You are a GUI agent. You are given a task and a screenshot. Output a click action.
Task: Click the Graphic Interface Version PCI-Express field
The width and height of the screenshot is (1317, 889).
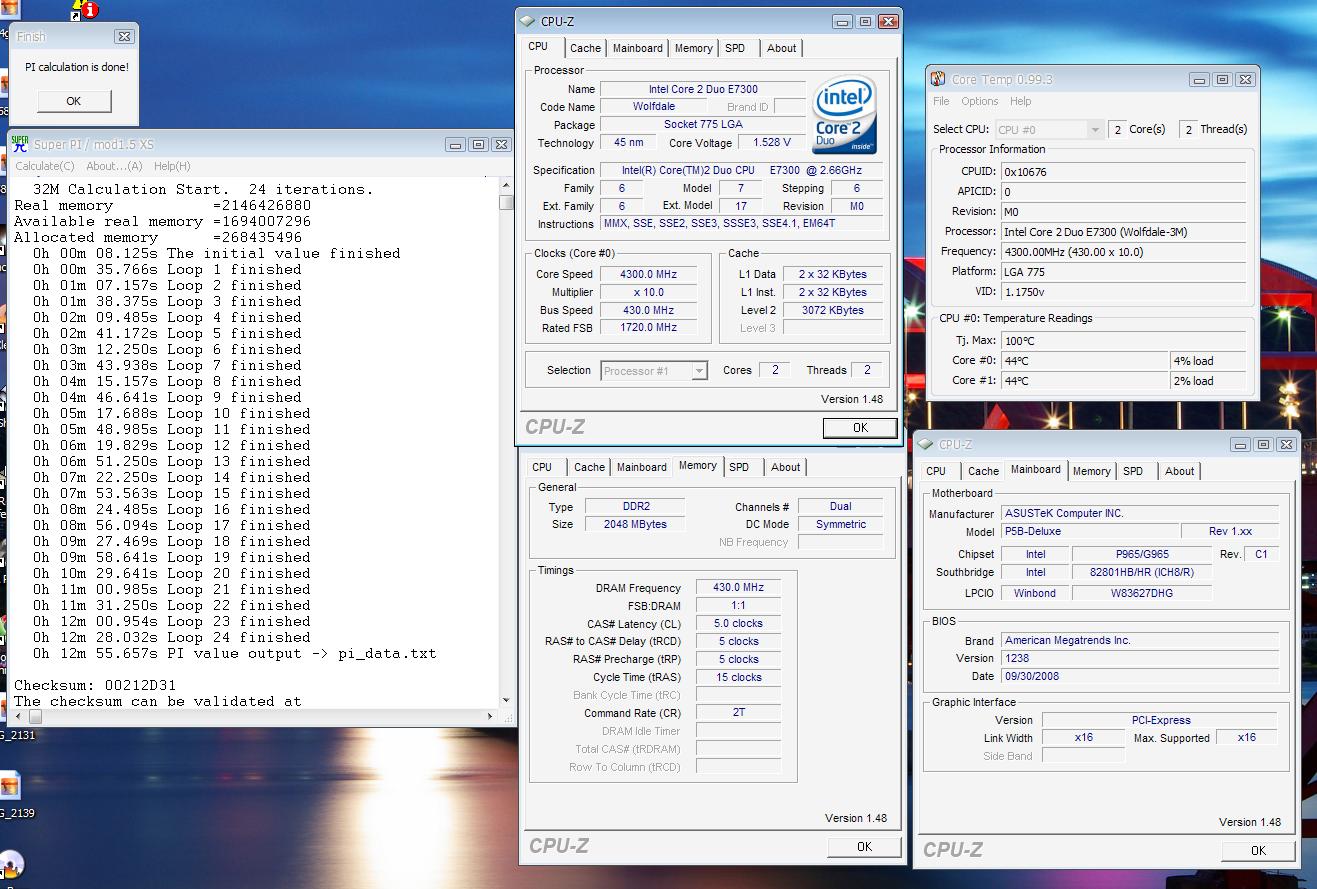(x=1160, y=720)
